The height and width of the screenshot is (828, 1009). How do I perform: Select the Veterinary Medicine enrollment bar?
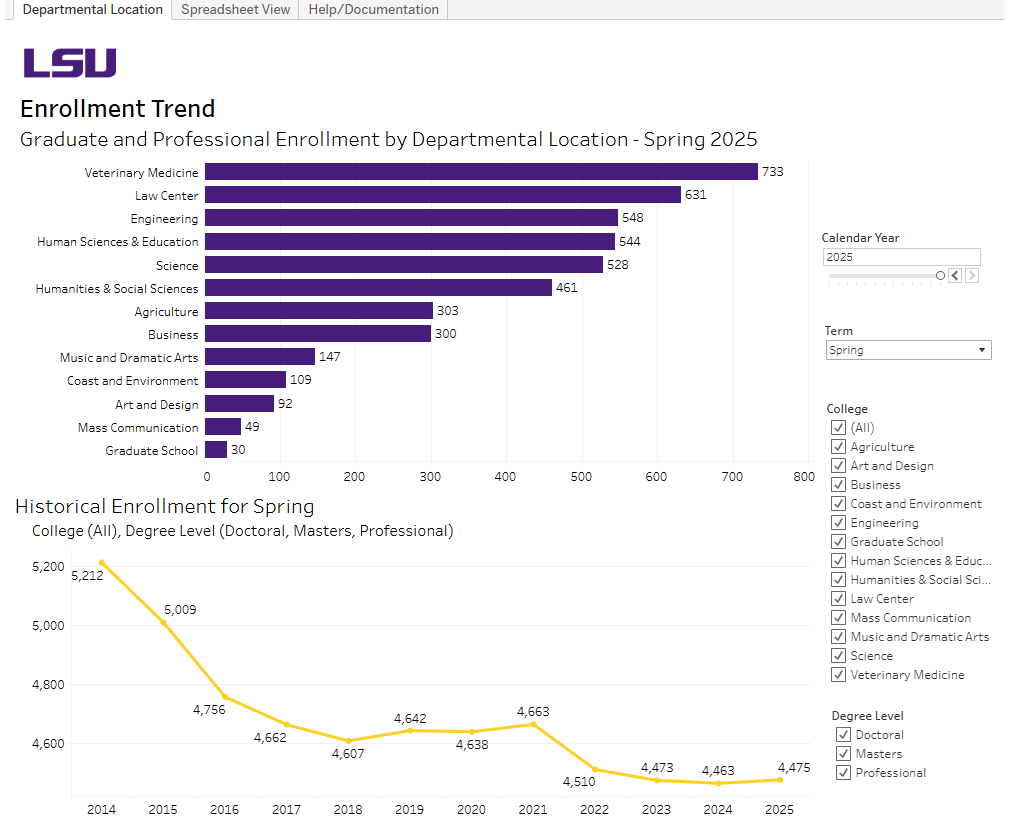pyautogui.click(x=480, y=171)
